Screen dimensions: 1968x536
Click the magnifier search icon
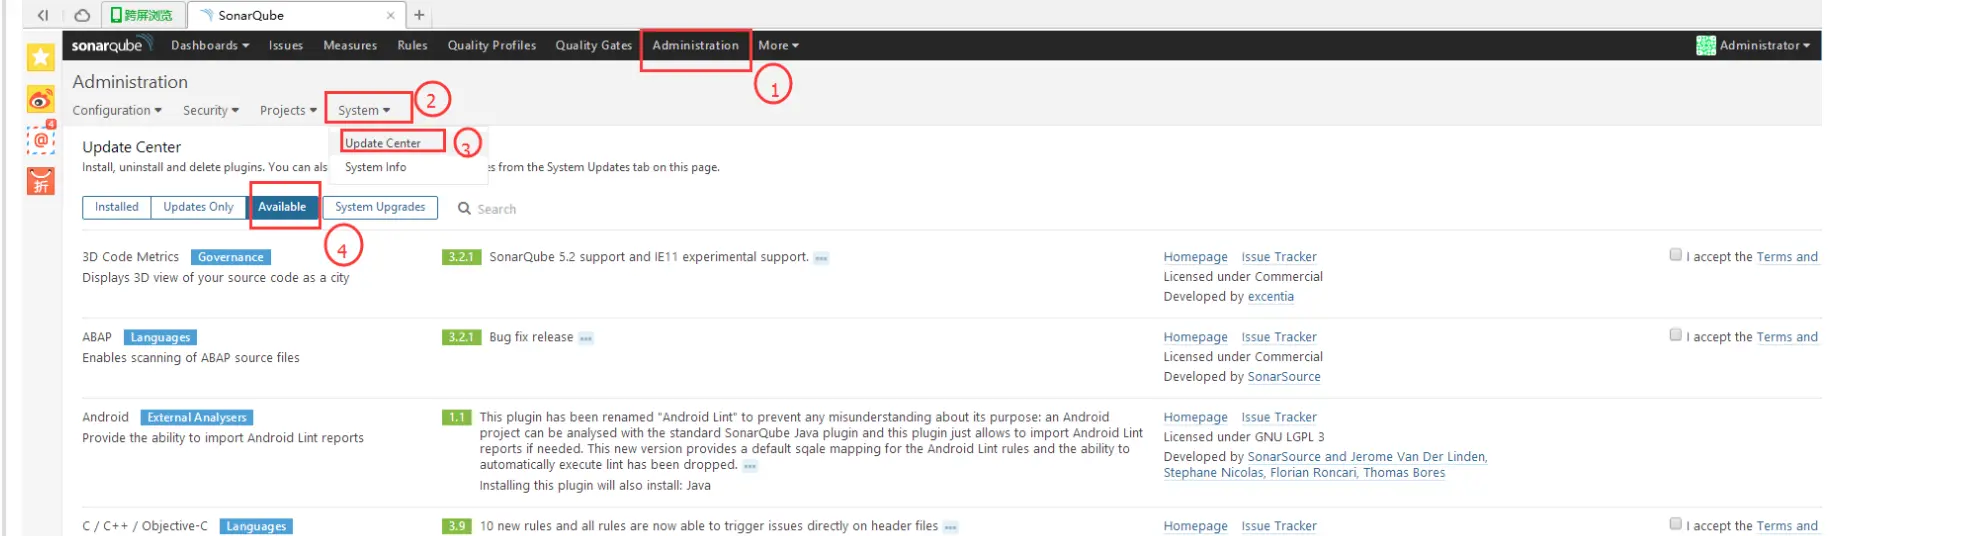click(464, 208)
